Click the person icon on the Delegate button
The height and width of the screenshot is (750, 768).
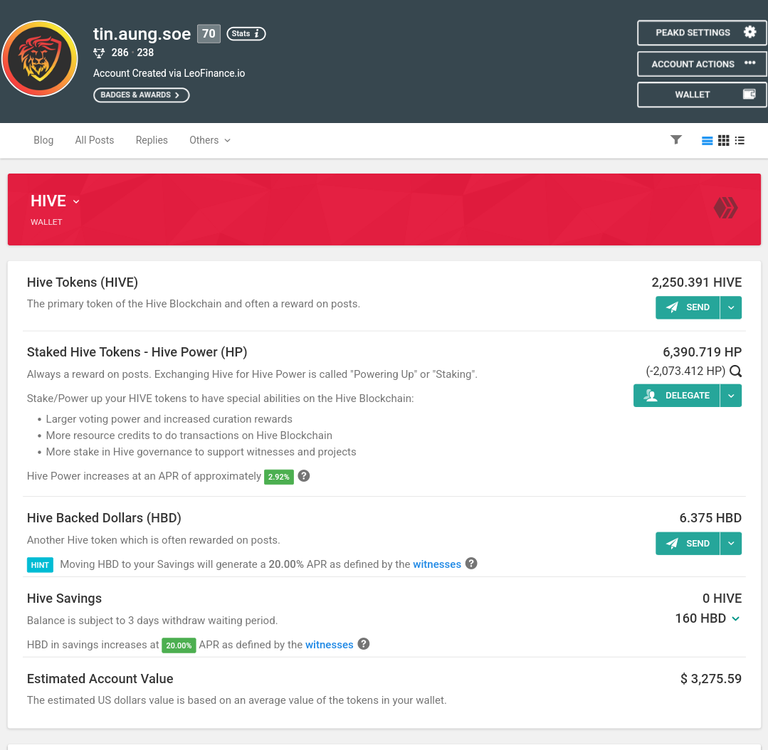click(650, 395)
